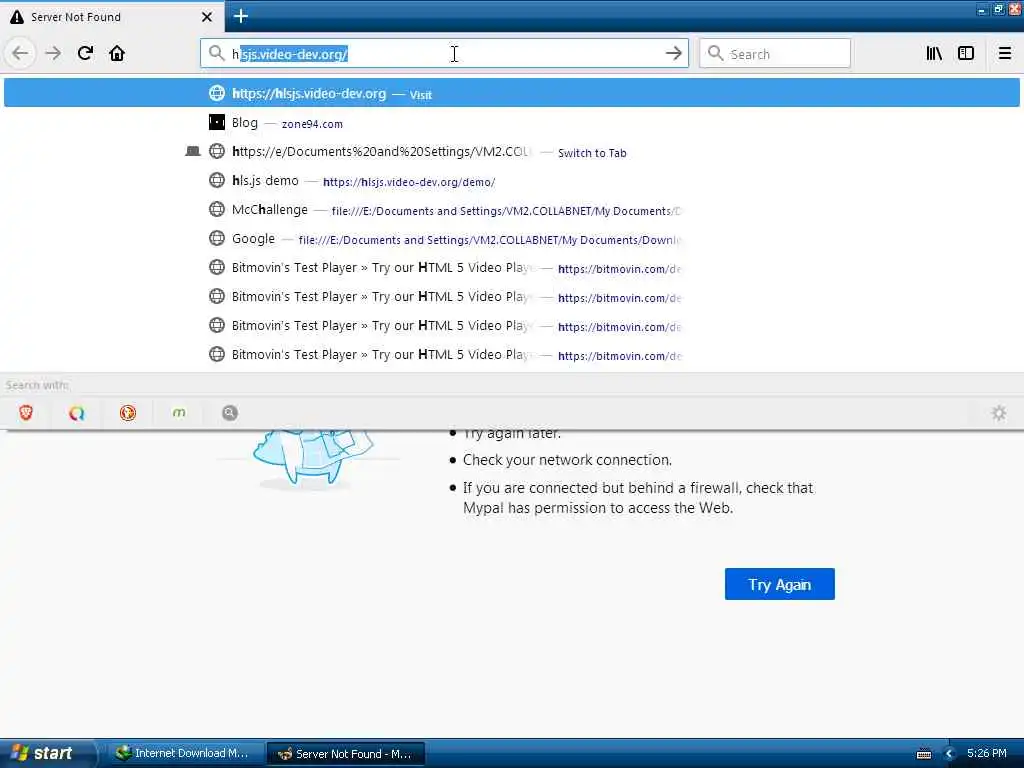This screenshot has height=768, width=1024.
Task: Click the "Search with:" label
Action: pos(37,385)
